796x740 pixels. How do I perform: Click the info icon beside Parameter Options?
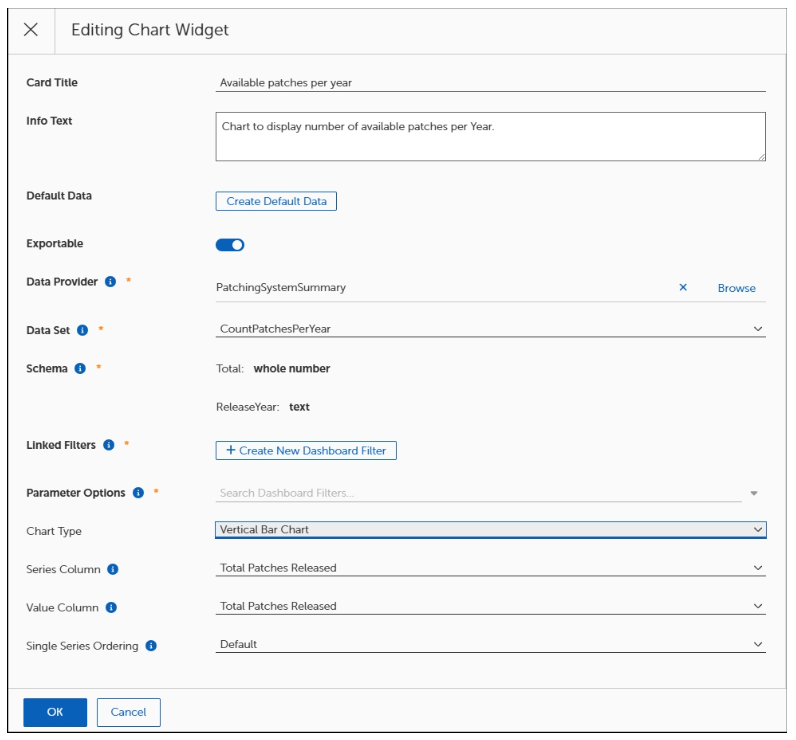(137, 493)
